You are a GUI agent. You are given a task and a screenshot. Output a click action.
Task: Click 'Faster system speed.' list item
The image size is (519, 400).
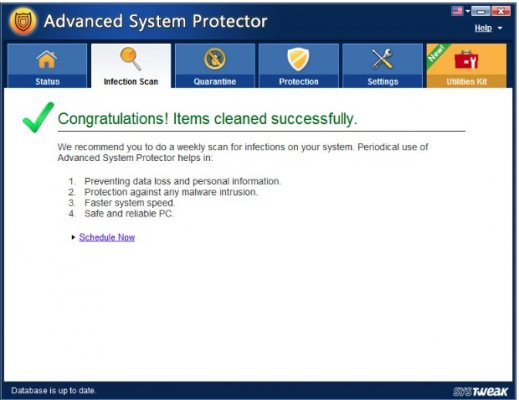pos(129,203)
